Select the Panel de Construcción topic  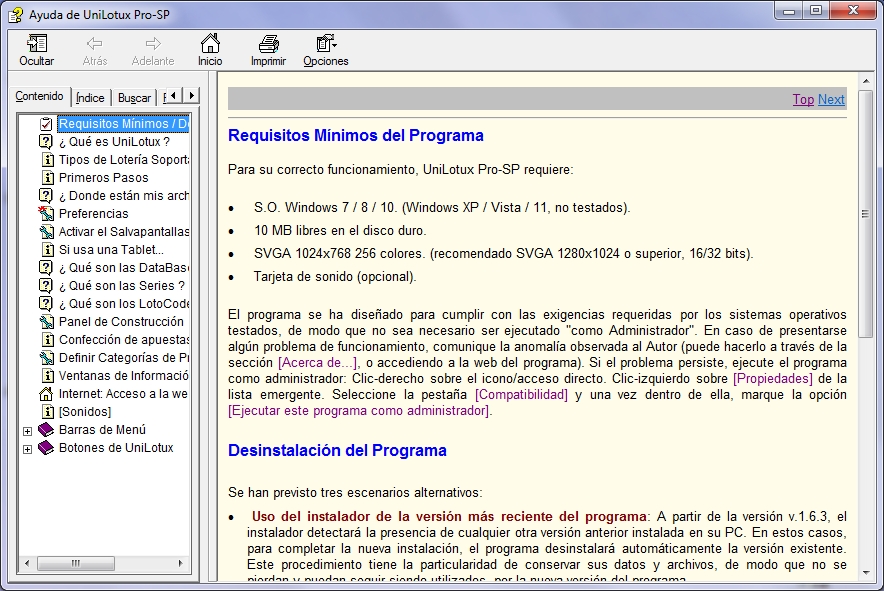(121, 322)
